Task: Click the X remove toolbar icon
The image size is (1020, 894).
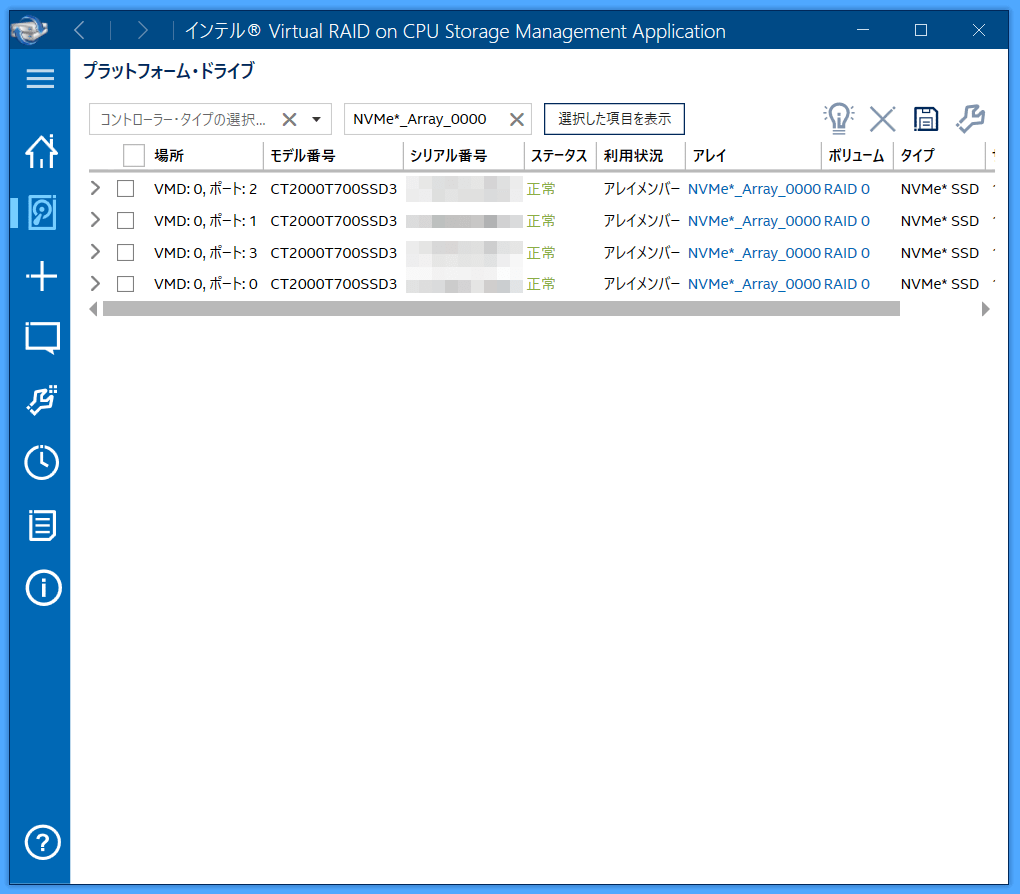Action: [883, 120]
